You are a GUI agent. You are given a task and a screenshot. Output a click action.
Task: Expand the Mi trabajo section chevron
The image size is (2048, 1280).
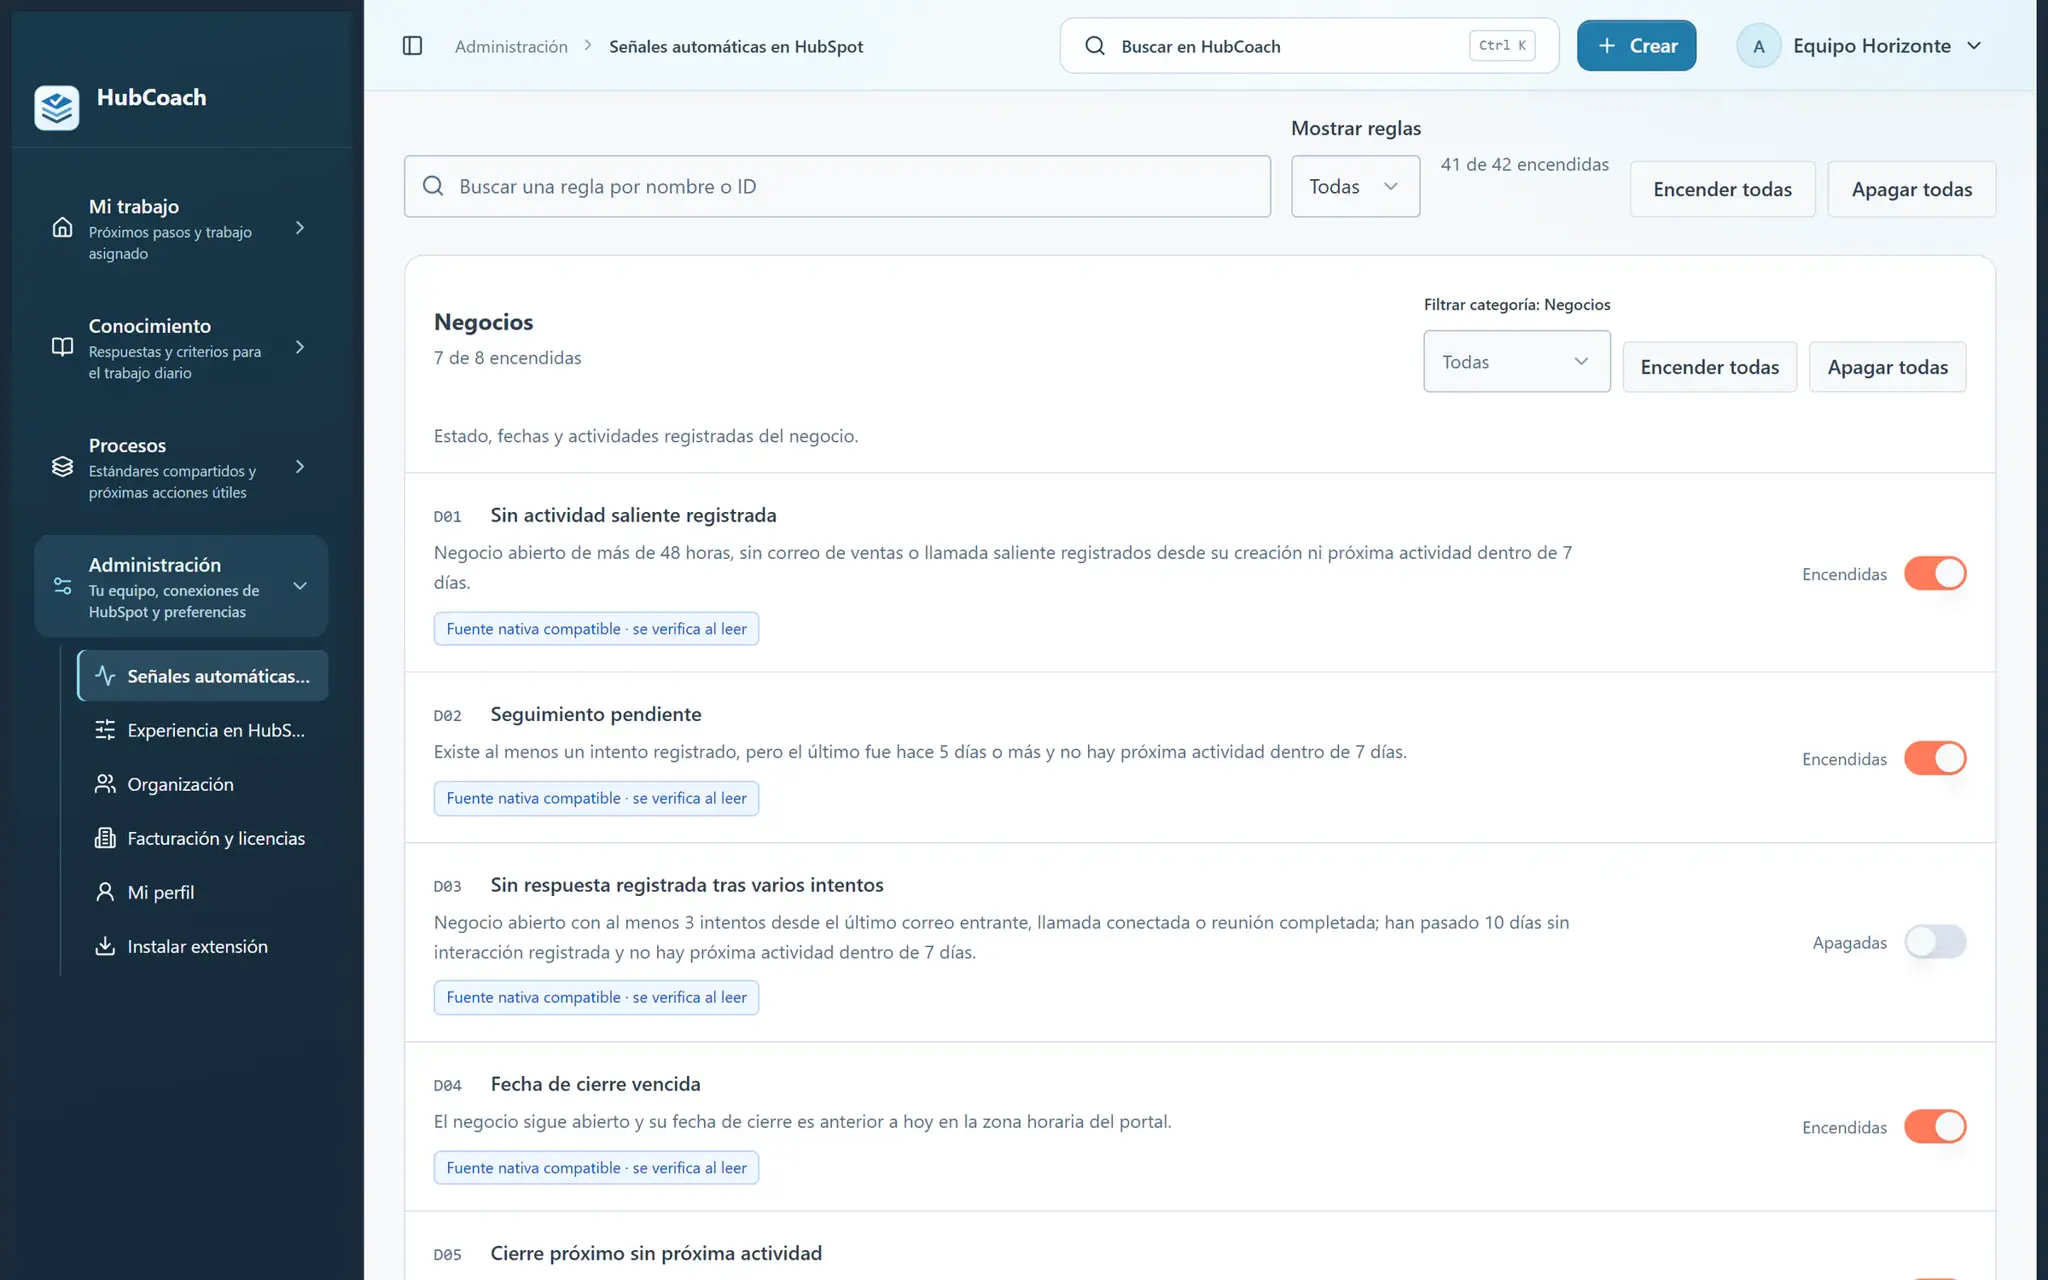(300, 228)
